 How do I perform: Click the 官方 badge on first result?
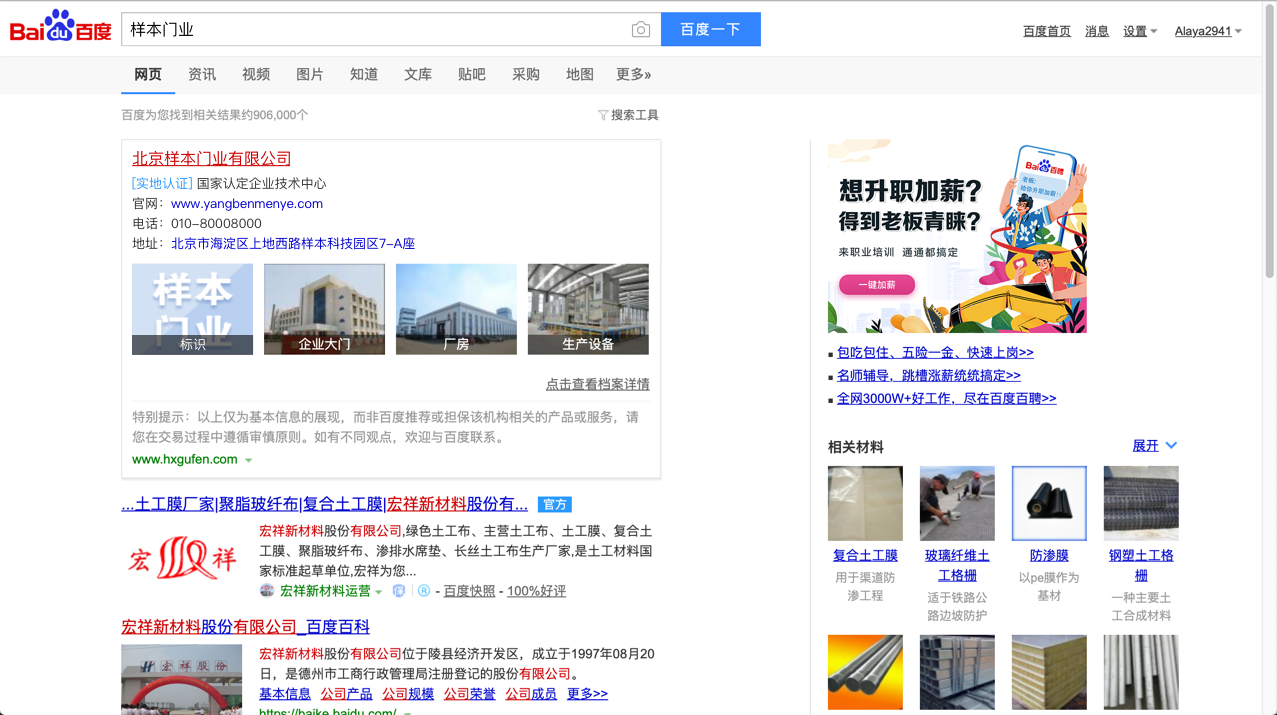[x=555, y=504]
